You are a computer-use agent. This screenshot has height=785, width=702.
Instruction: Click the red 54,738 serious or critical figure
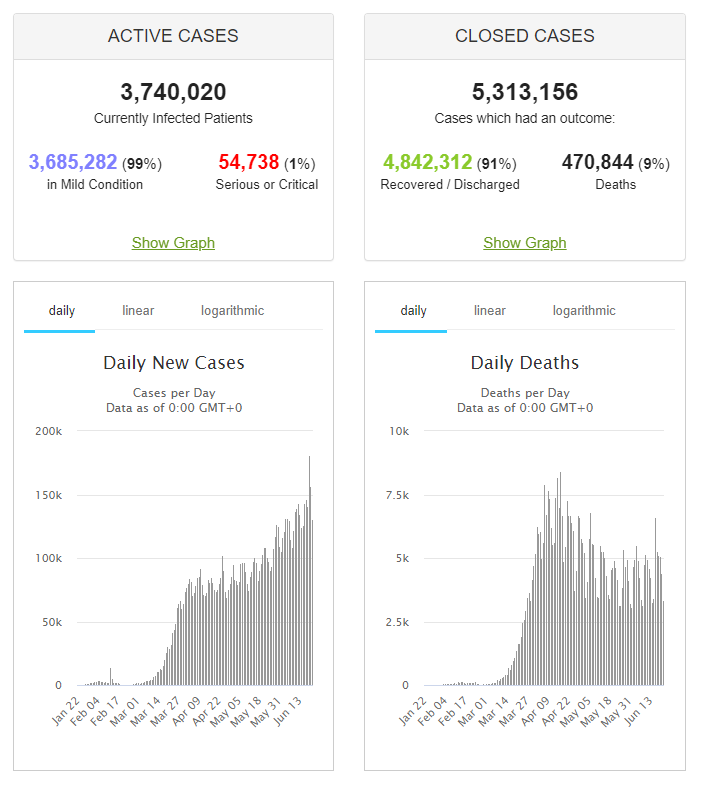[x=248, y=162]
